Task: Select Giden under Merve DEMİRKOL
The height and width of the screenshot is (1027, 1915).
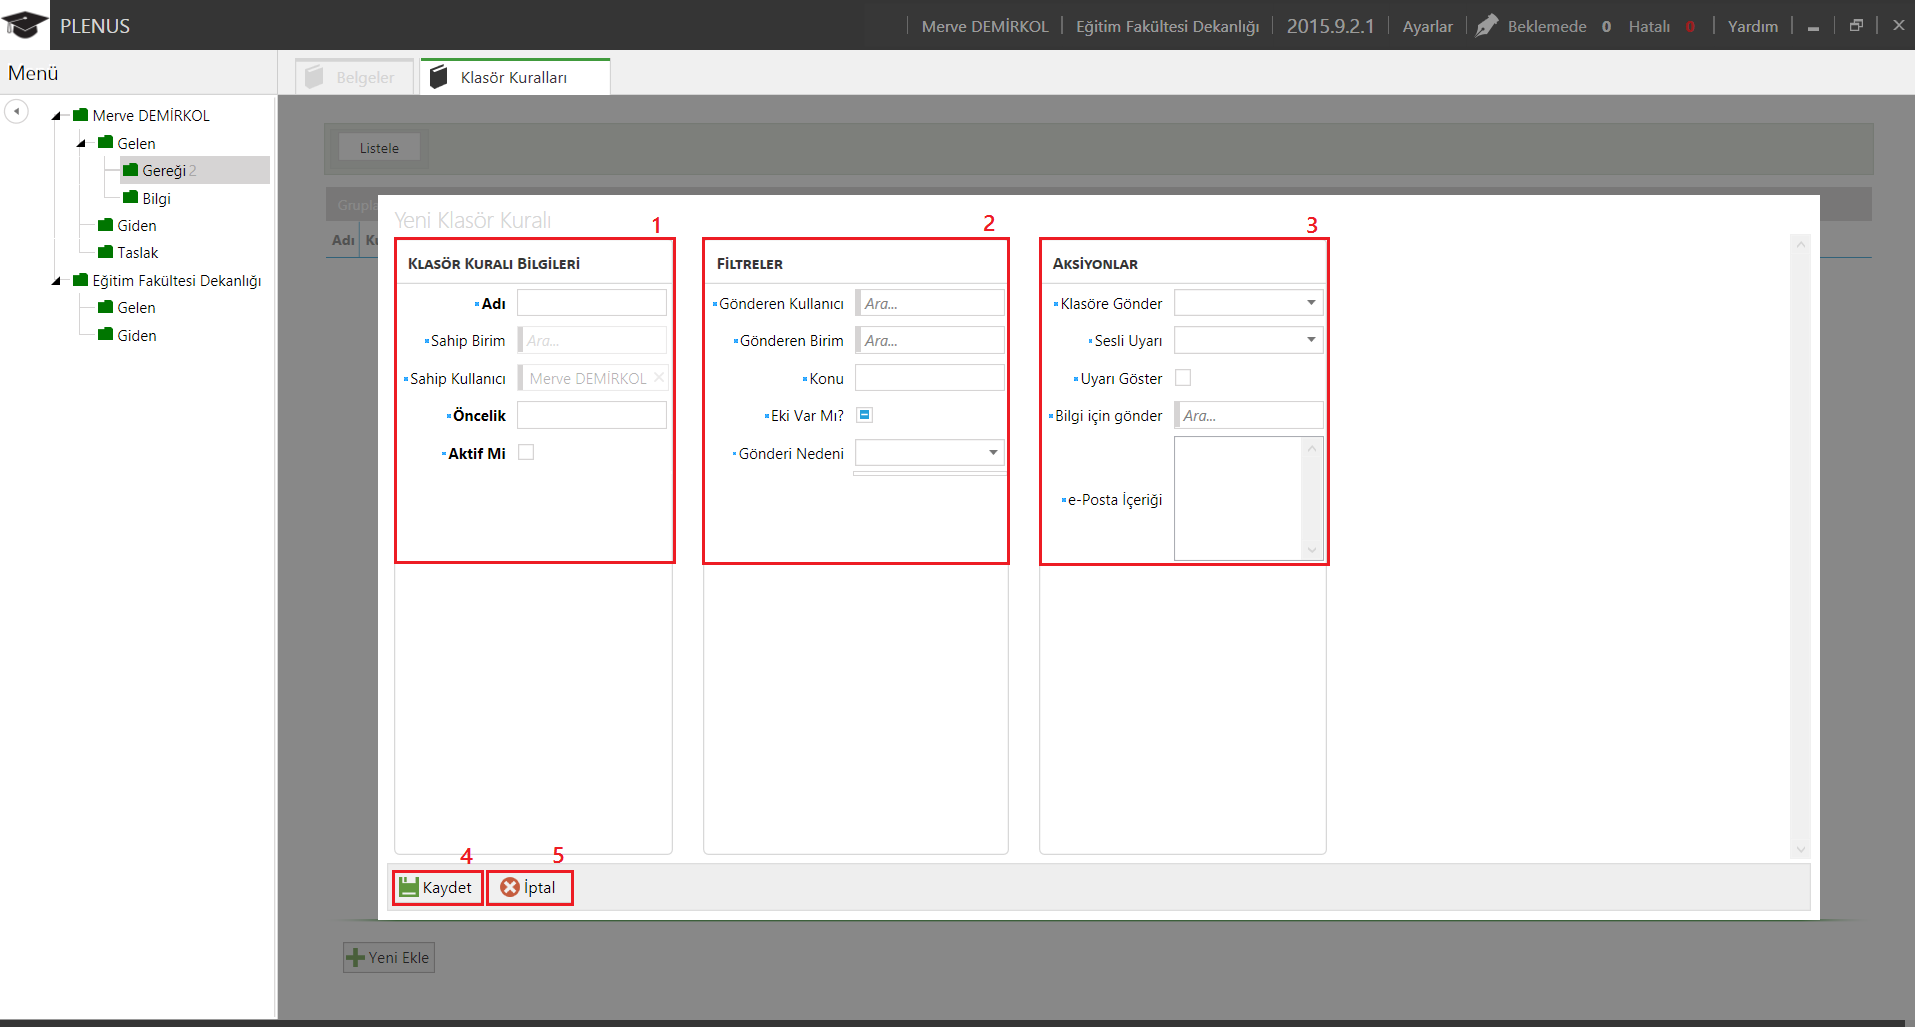Action: pyautogui.click(x=137, y=225)
